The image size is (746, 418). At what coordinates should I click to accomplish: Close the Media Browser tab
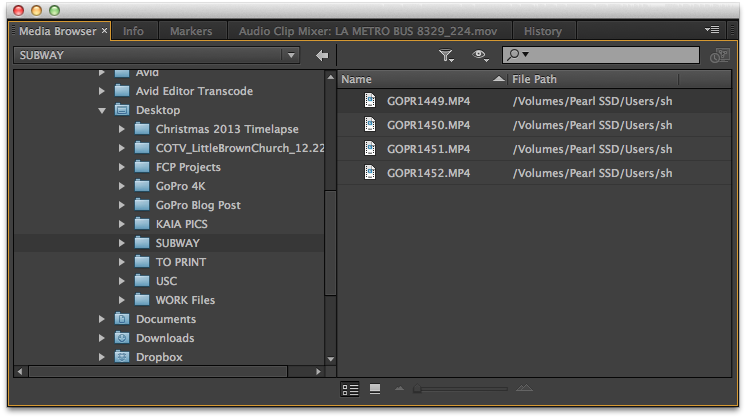tap(104, 31)
